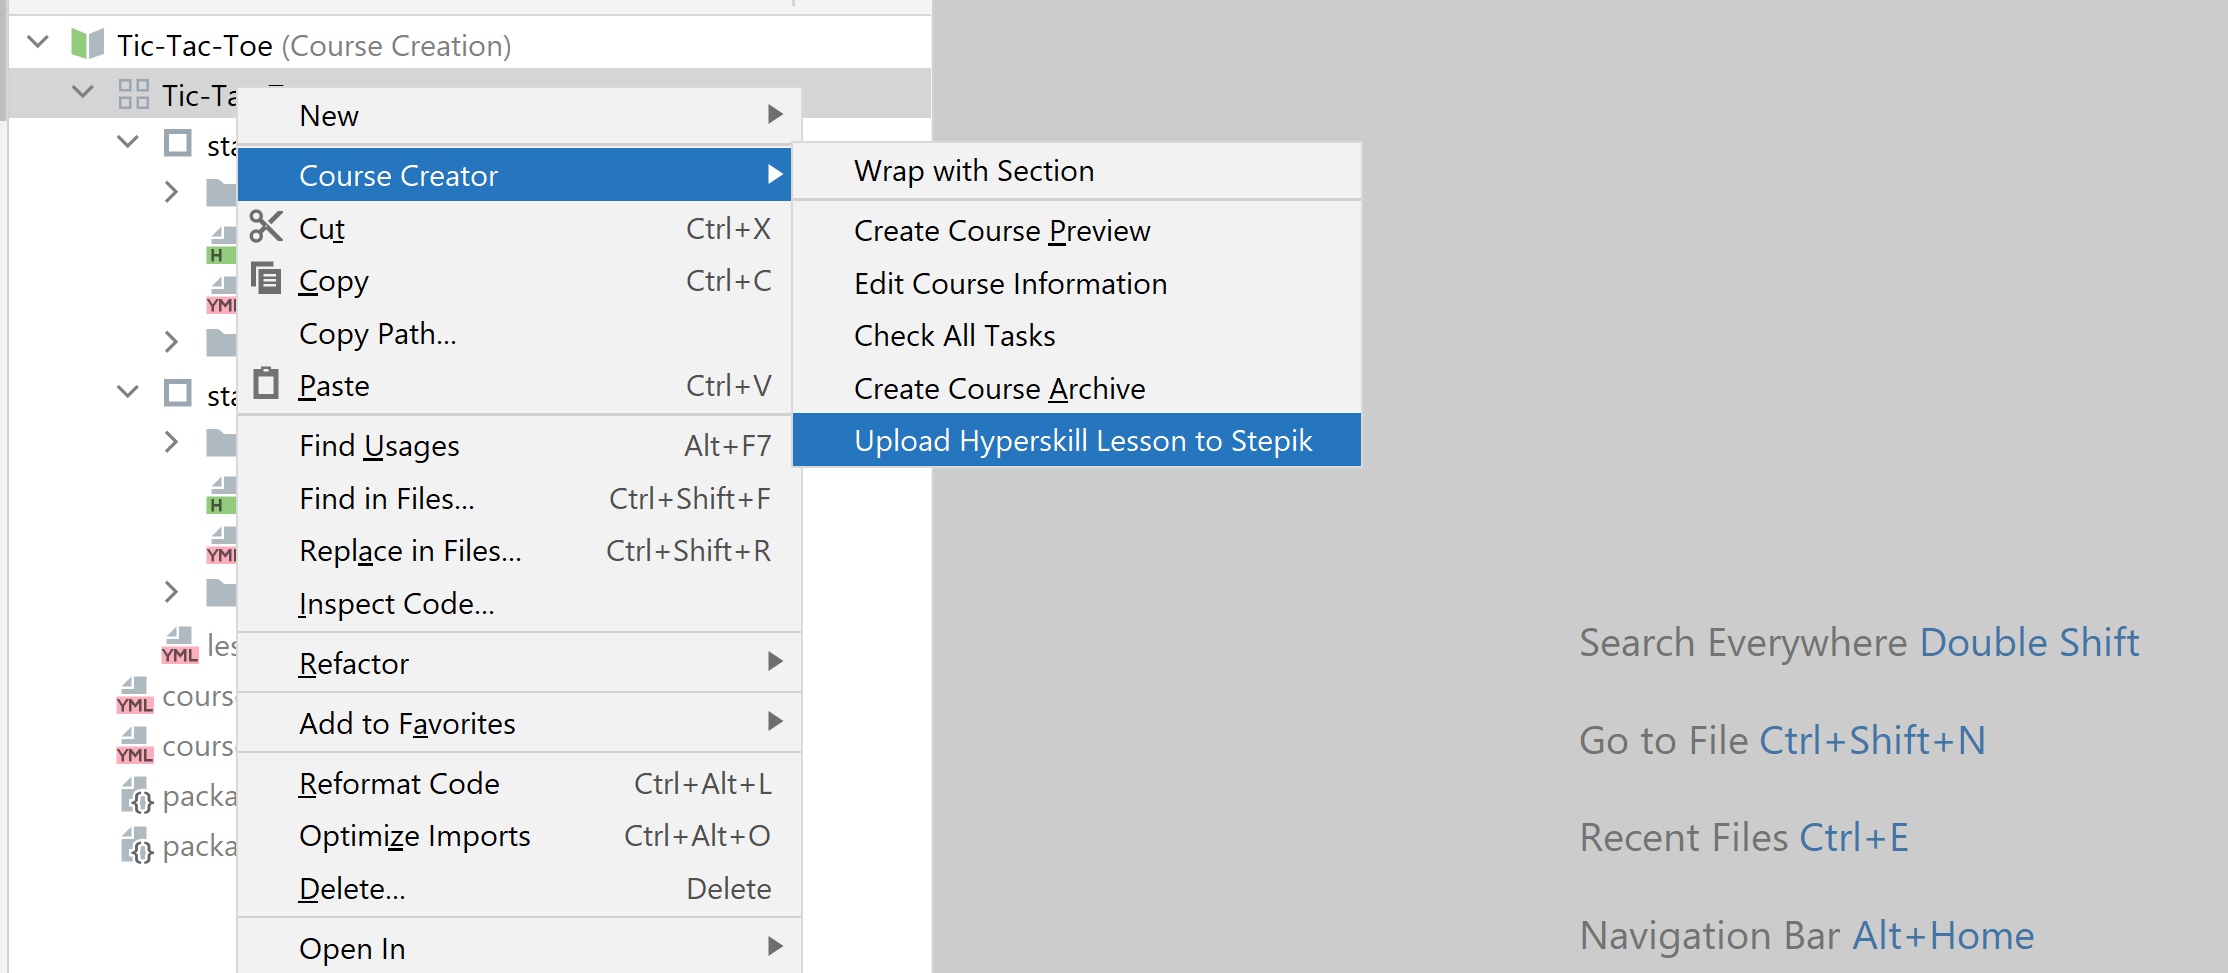The width and height of the screenshot is (2228, 973).
Task: Select the Tic-Tac-Toe (Course Creation) tree row
Action: click(313, 46)
